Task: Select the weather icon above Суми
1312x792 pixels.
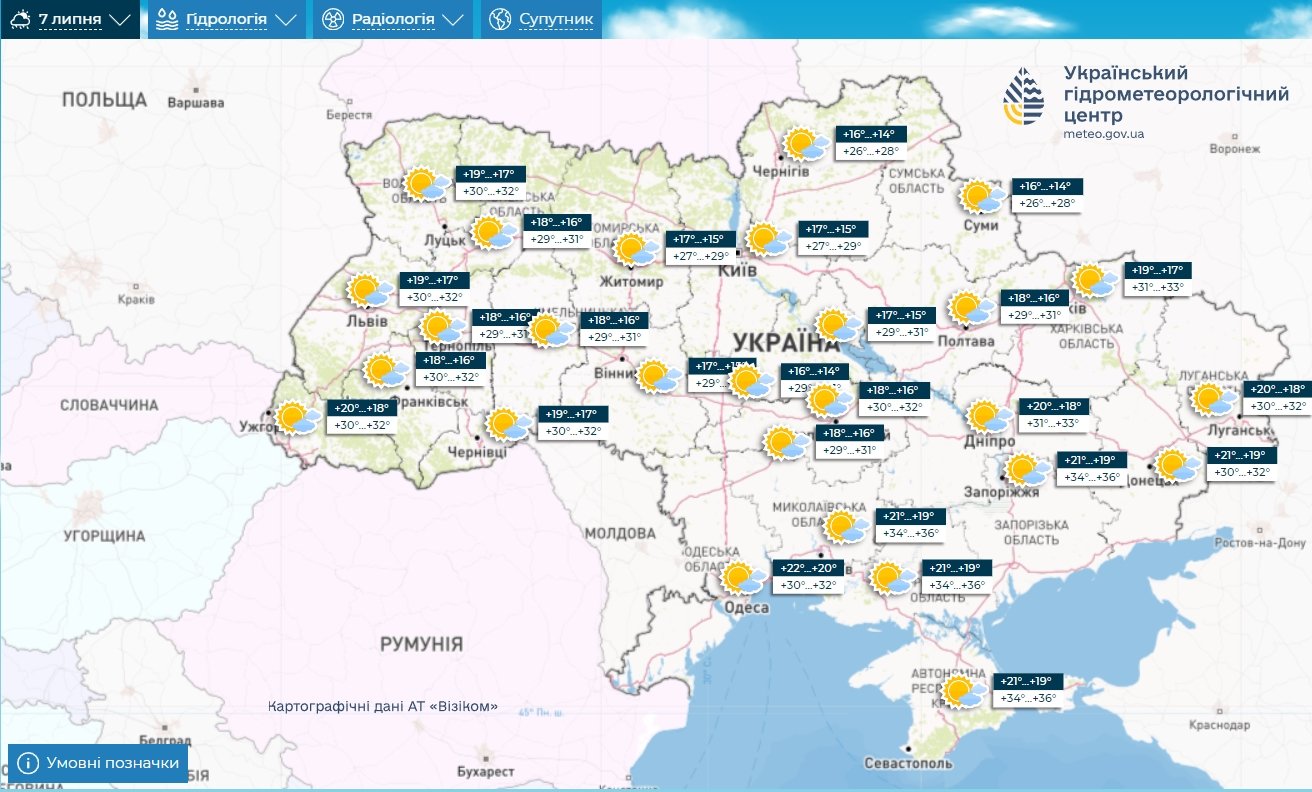Action: pyautogui.click(x=984, y=198)
